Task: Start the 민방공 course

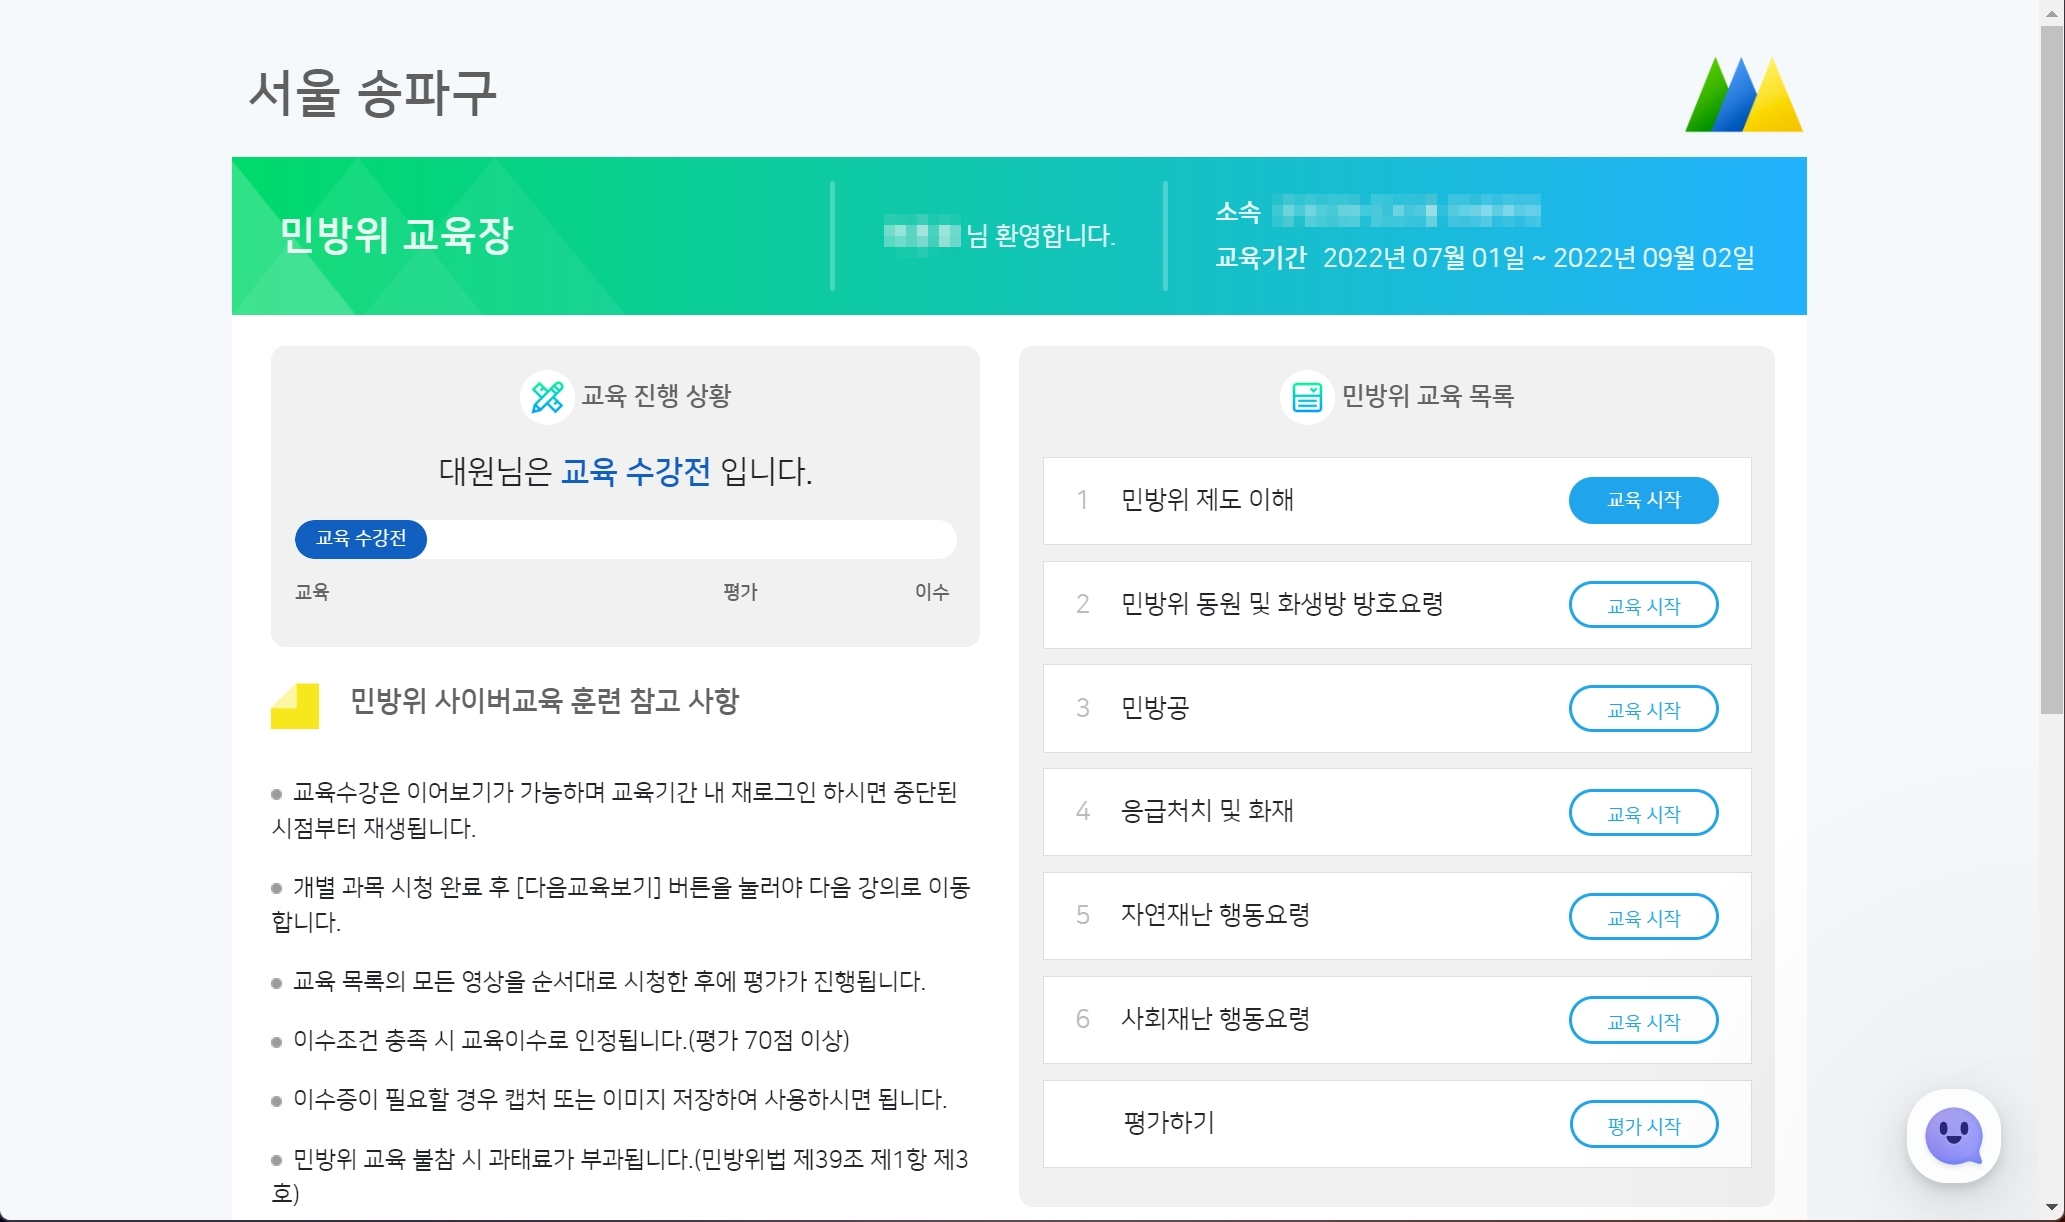Action: 1643,709
